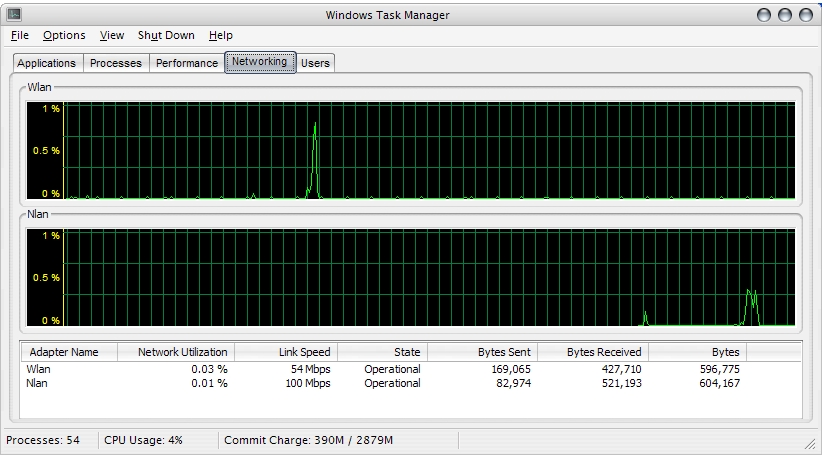Sort by Adapter Name column header
822x455 pixels.
69,352
